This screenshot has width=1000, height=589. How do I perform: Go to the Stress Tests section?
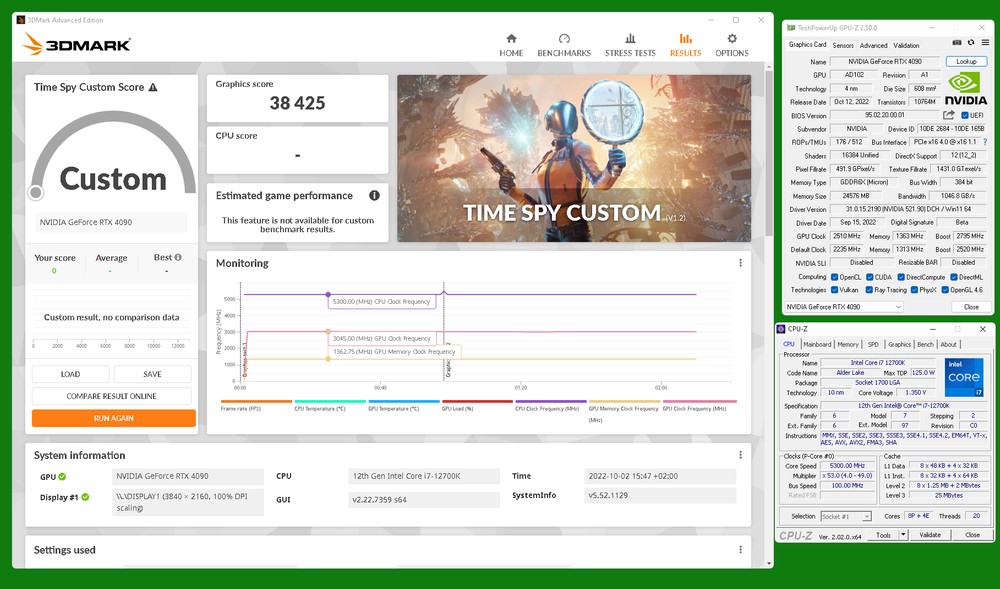(x=630, y=45)
